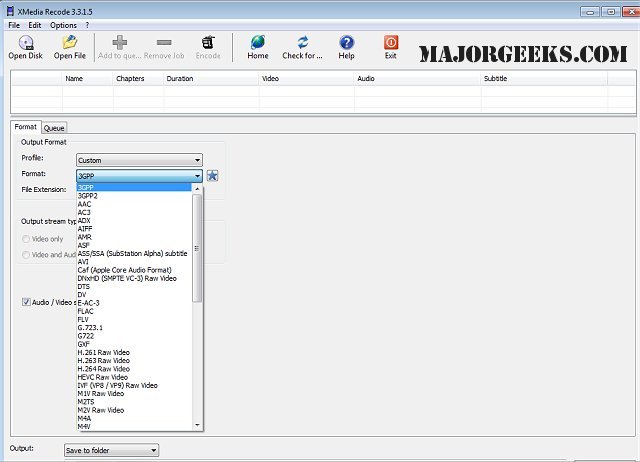Select G722 in the format list
Viewport: 640px width, 462px height.
pos(134,336)
